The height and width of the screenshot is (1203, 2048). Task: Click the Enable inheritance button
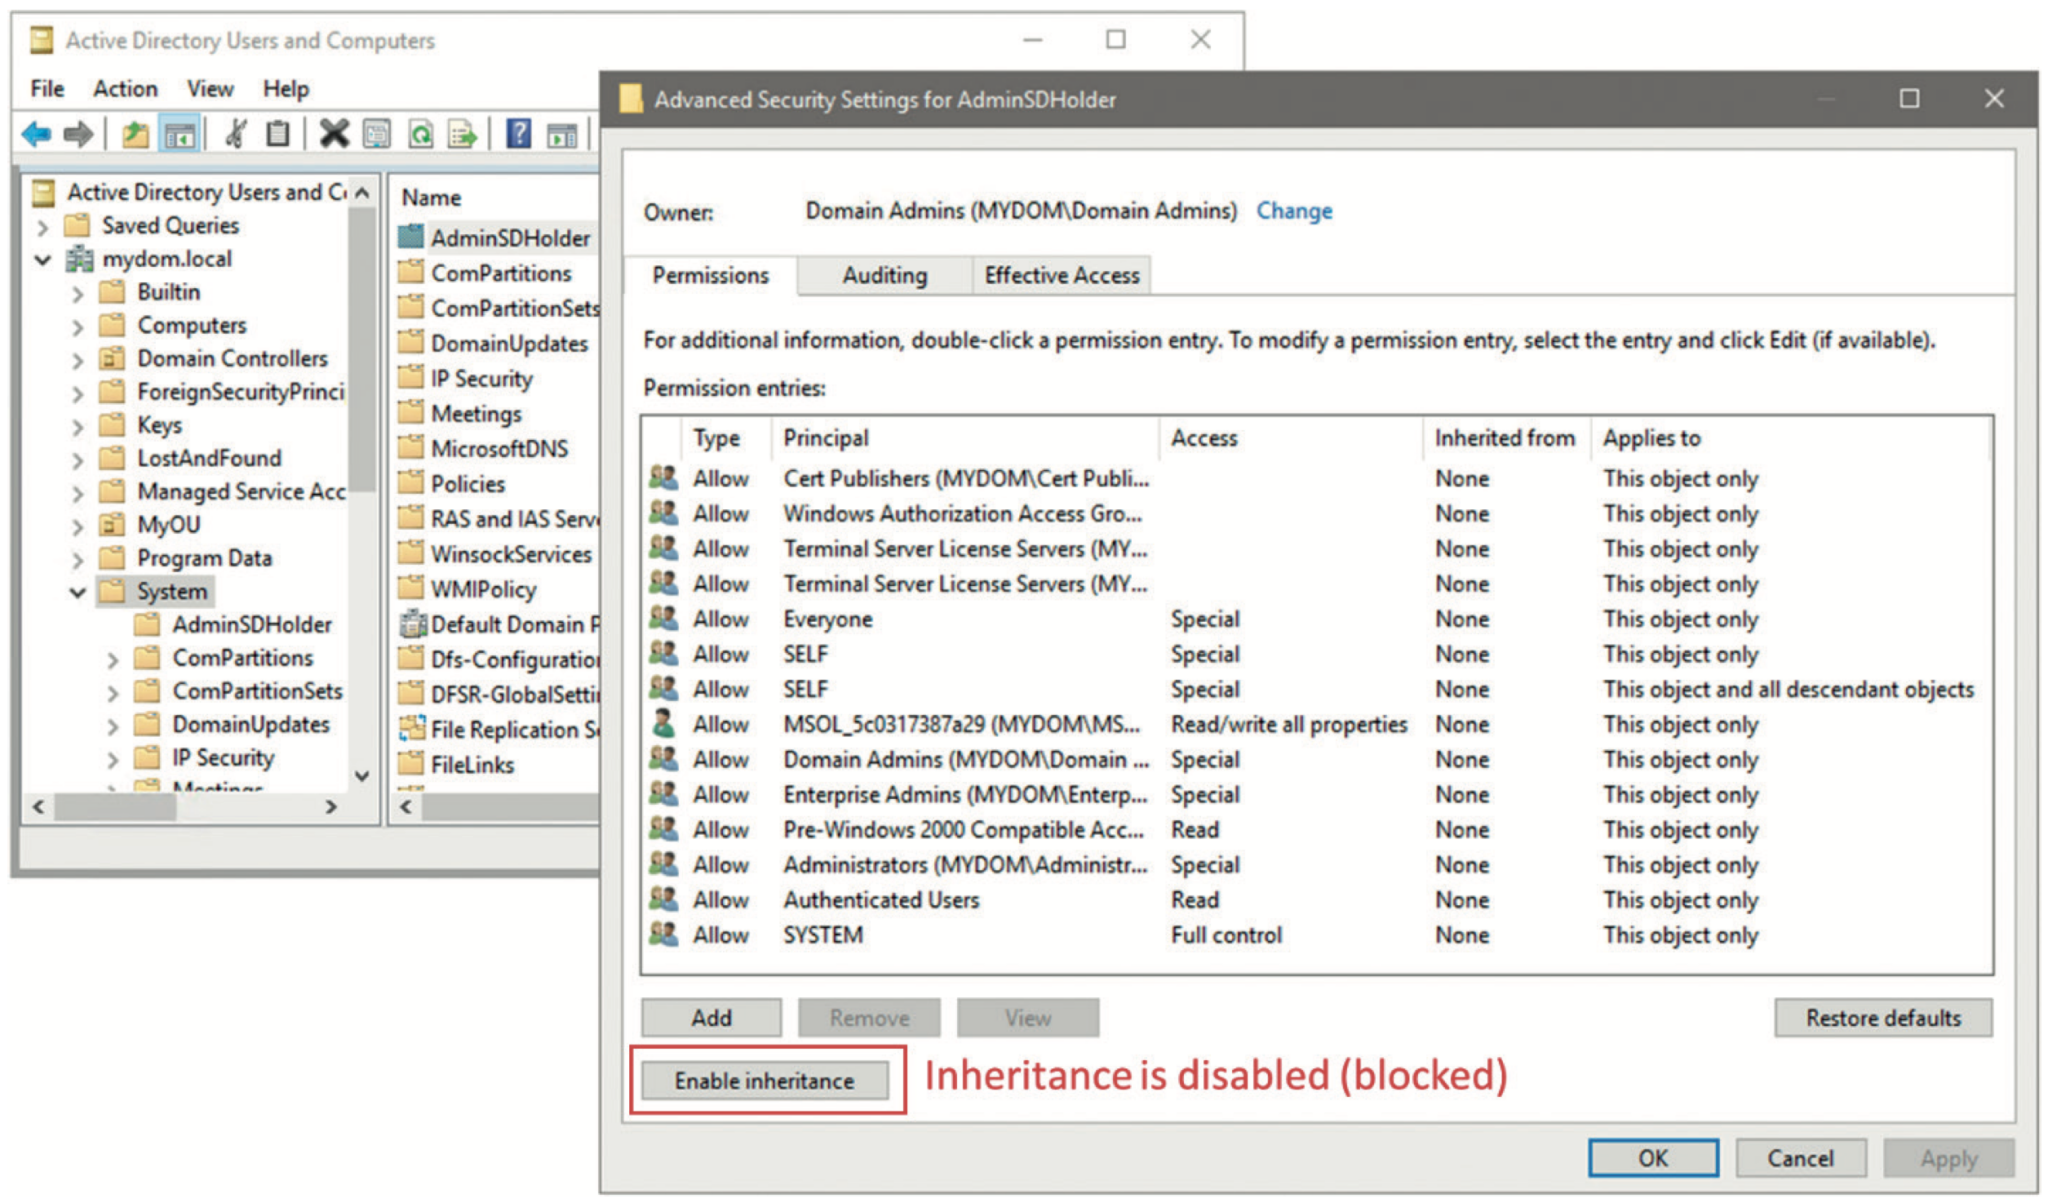tap(765, 1080)
